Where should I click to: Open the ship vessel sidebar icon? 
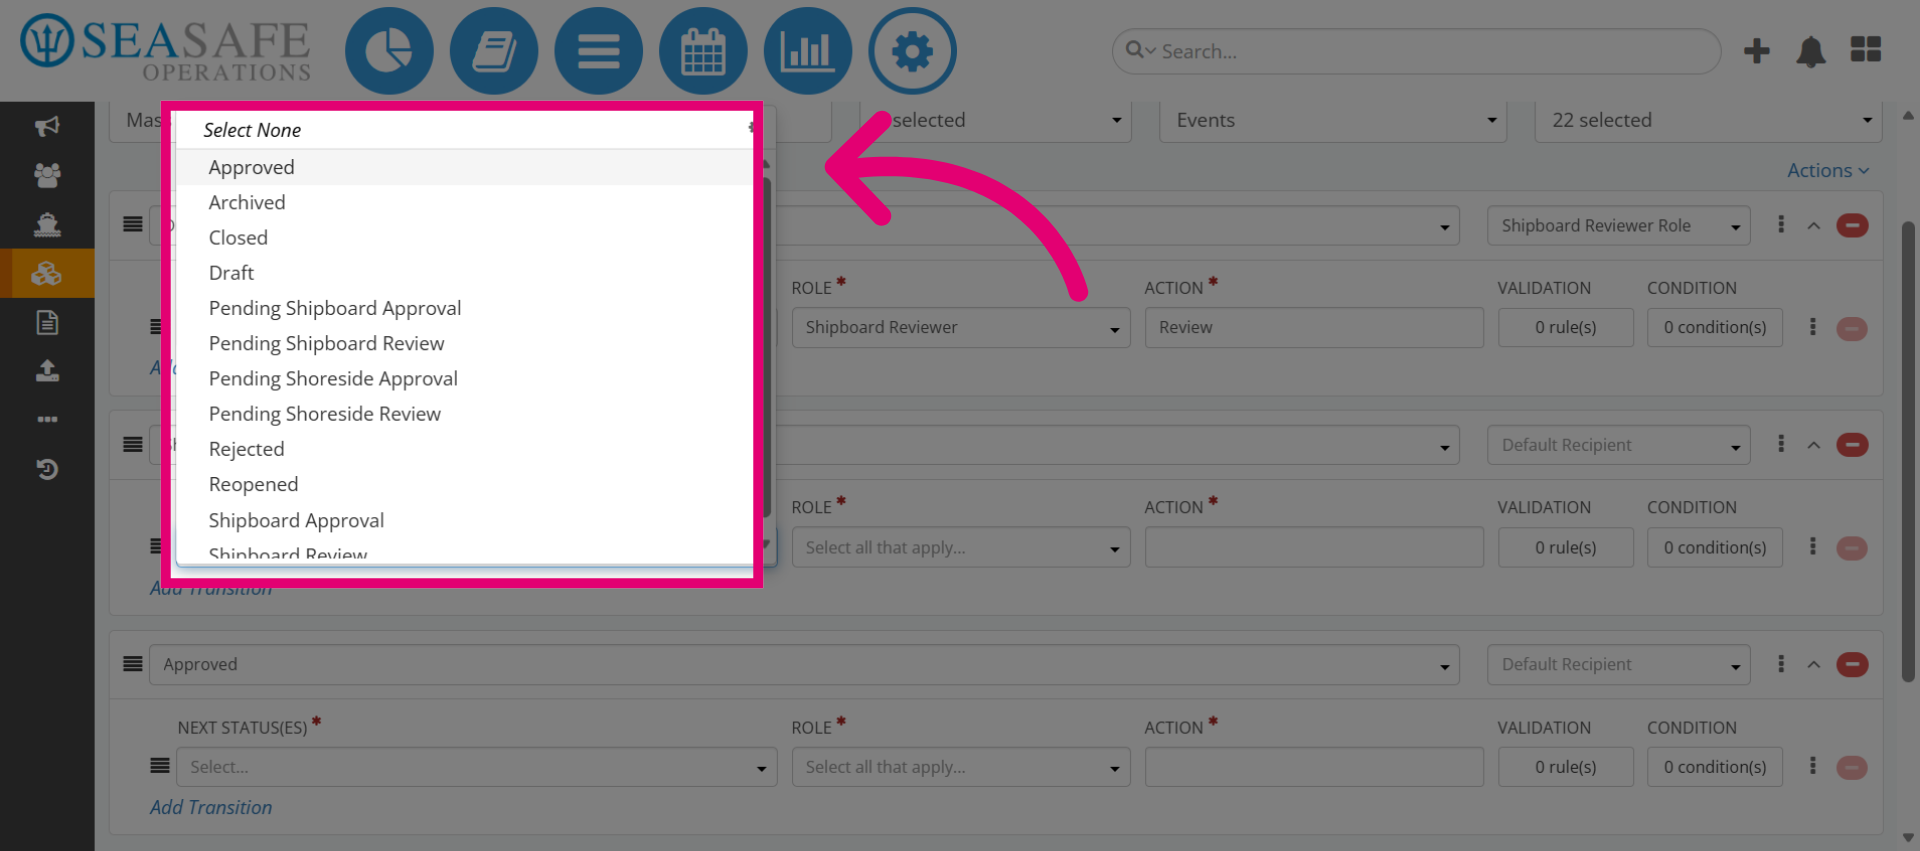47,224
